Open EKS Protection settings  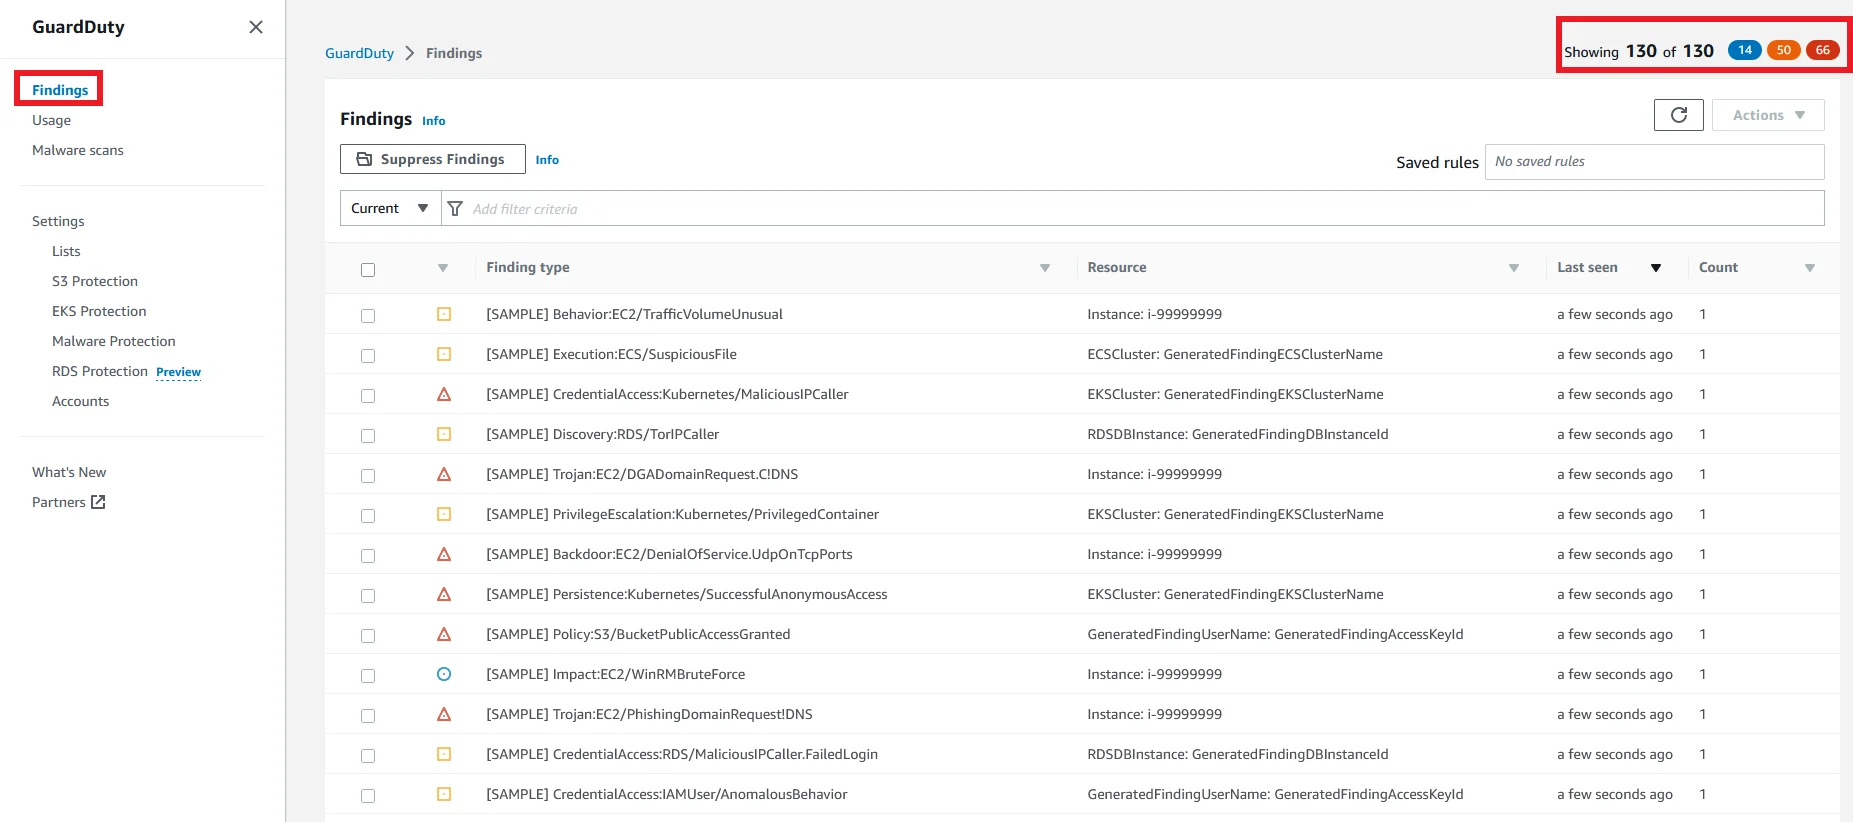pyautogui.click(x=99, y=311)
